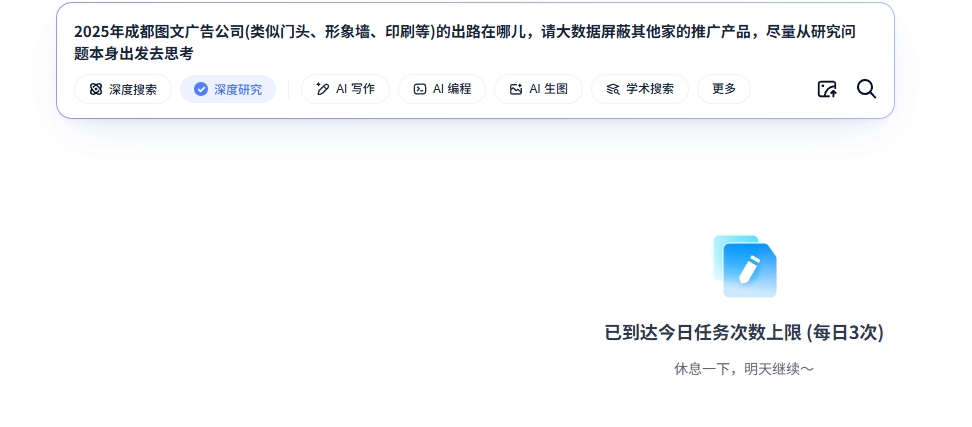Click the image upload icon
The image size is (972, 427).
(827, 89)
